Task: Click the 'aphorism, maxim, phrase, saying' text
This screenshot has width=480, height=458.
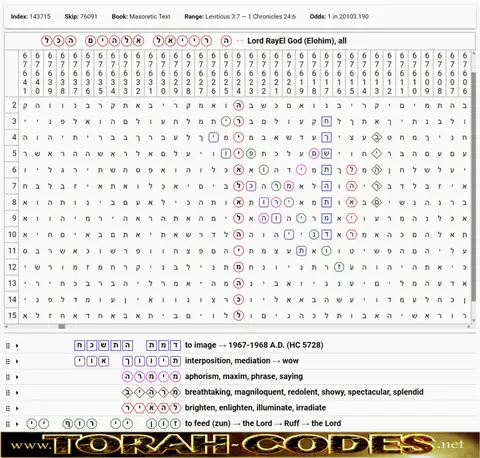Action: tap(244, 376)
